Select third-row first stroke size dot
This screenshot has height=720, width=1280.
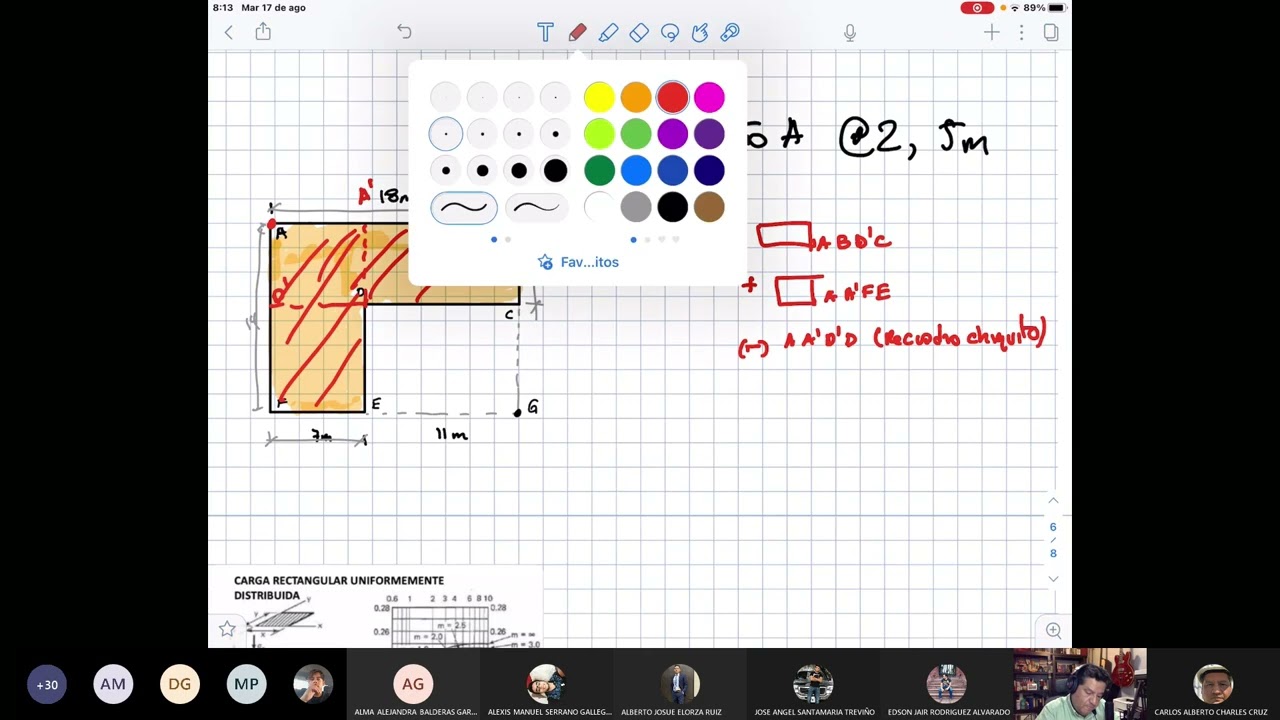(446, 170)
